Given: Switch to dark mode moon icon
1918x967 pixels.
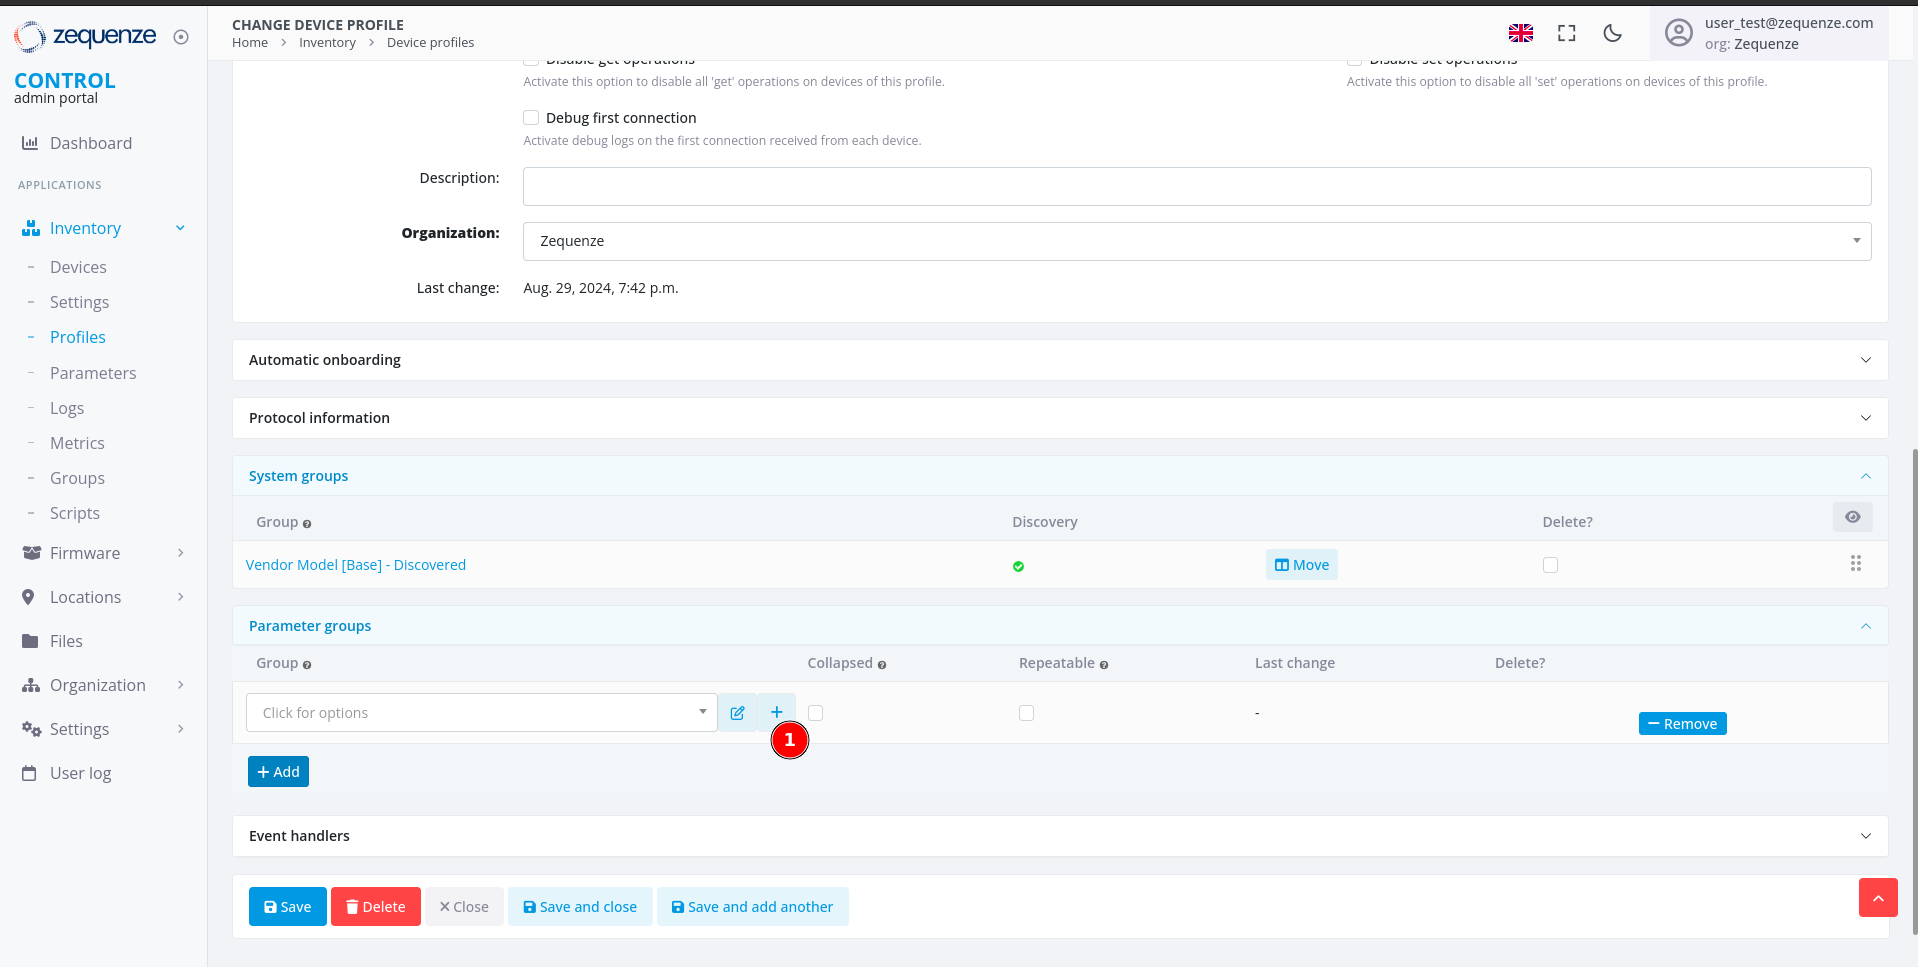Looking at the screenshot, I should pos(1612,33).
